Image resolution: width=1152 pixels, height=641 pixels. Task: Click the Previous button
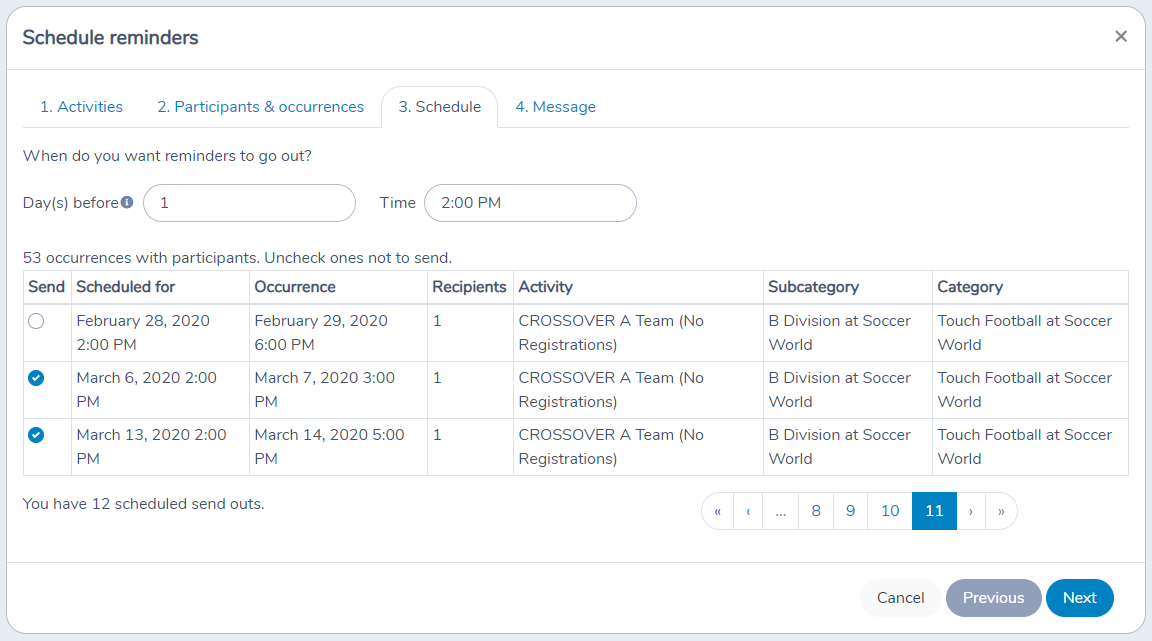point(993,598)
